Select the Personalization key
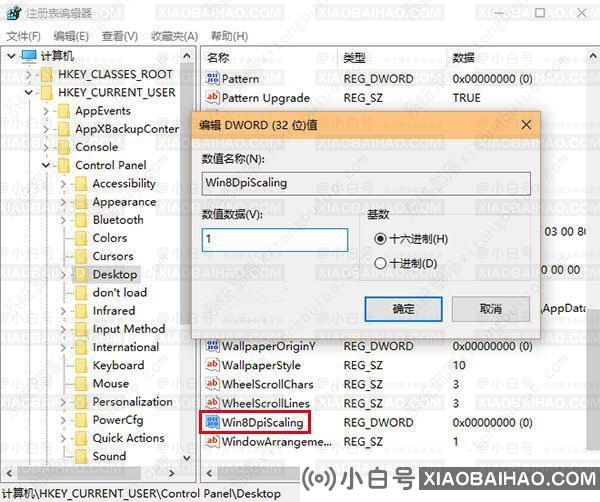 click(132, 402)
